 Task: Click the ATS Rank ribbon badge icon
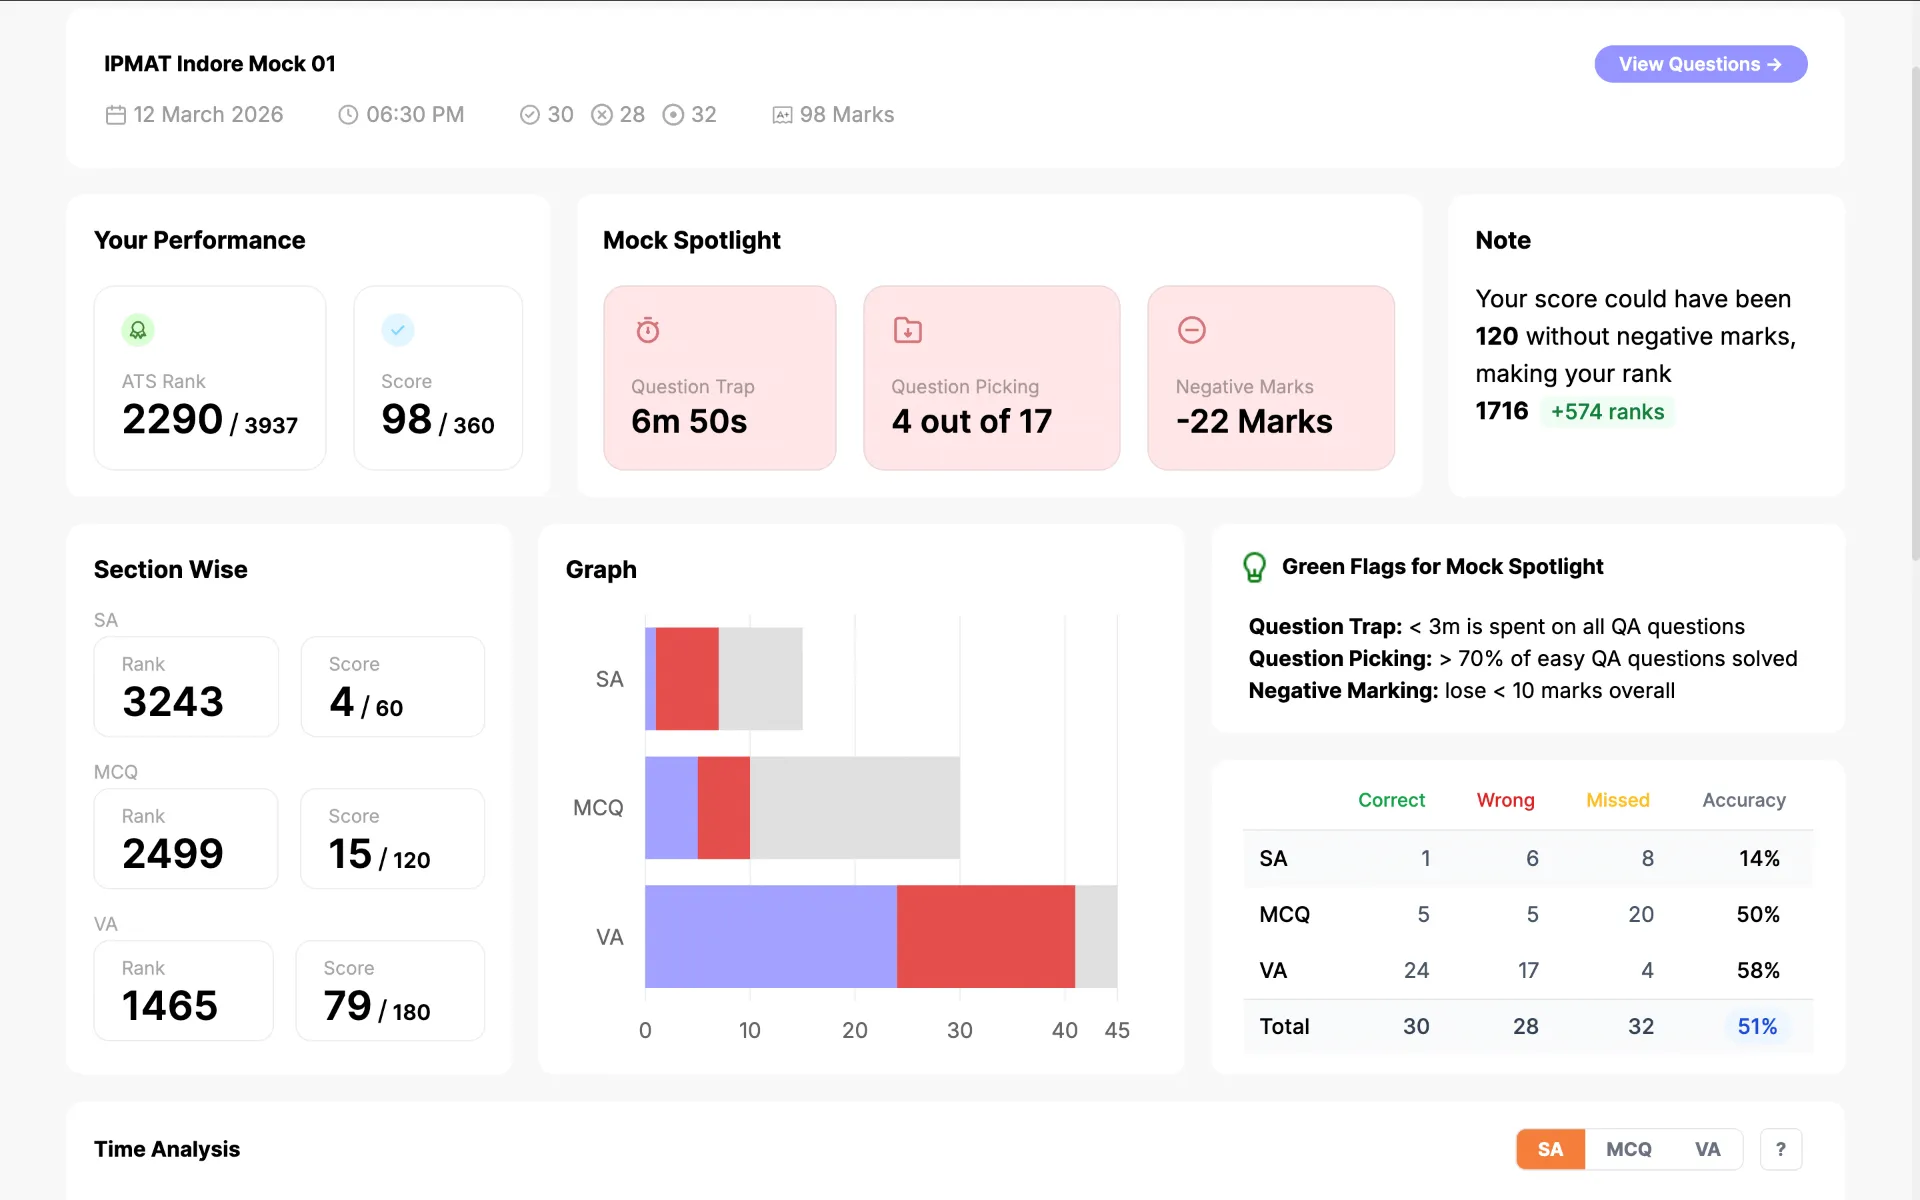[138, 330]
